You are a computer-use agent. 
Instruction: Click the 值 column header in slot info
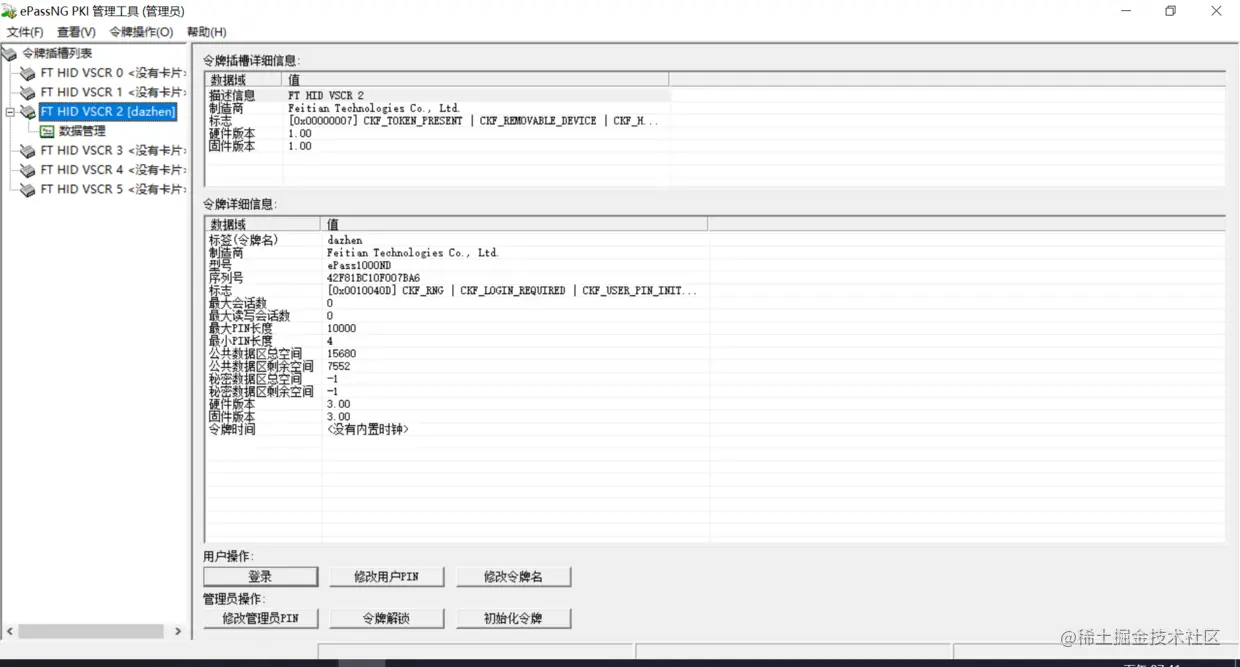click(476, 79)
